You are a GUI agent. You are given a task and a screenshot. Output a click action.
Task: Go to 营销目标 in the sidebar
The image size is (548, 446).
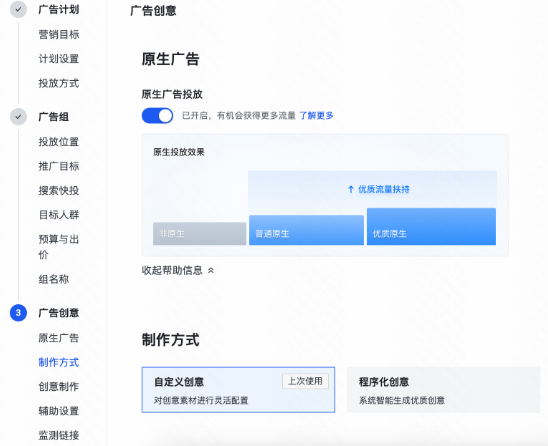(59, 35)
